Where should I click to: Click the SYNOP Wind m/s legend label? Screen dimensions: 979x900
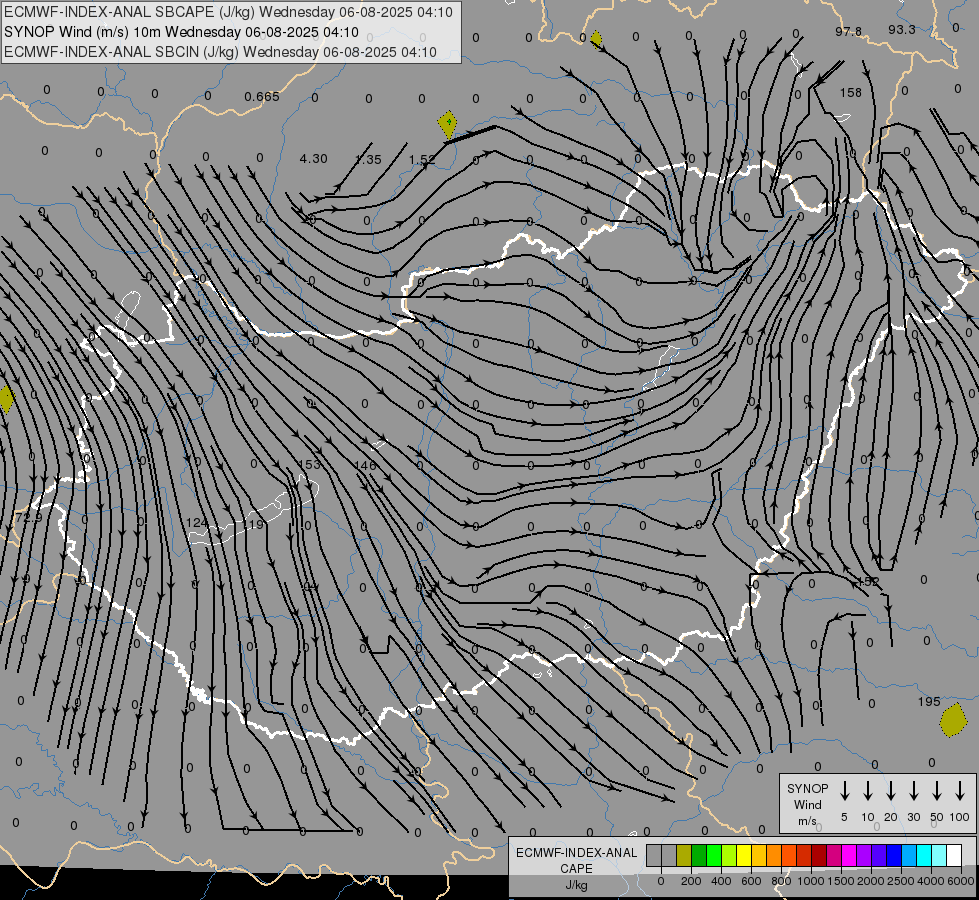click(x=807, y=804)
